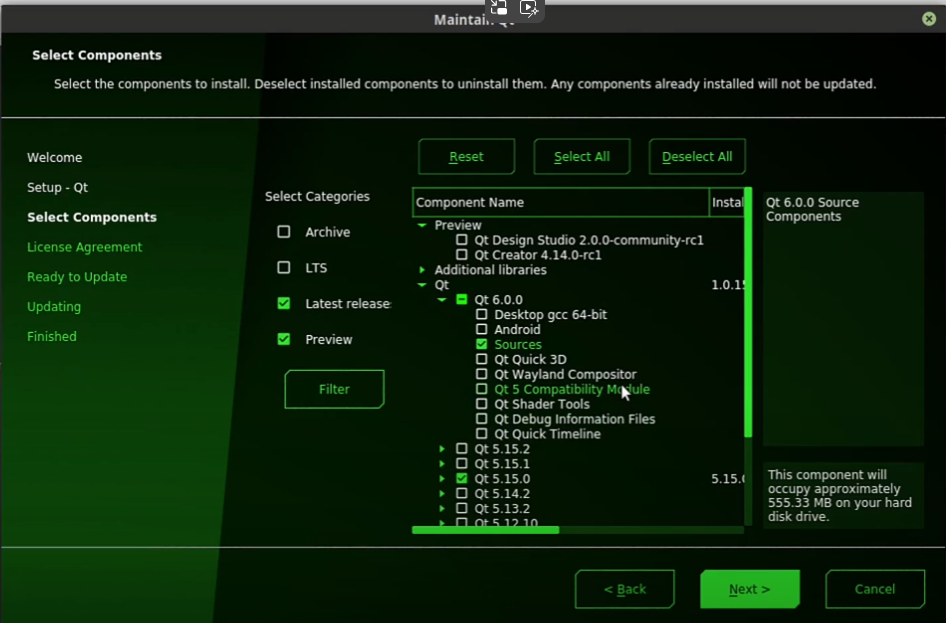Screen dimensions: 946x623
Task: Expand the Qt 5.15.0 node
Action: pos(442,478)
